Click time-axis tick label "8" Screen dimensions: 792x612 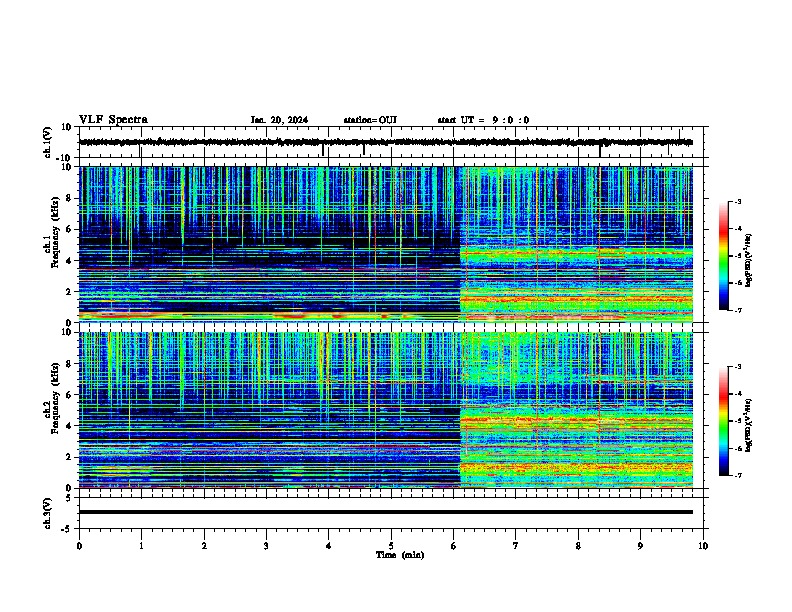coord(578,546)
